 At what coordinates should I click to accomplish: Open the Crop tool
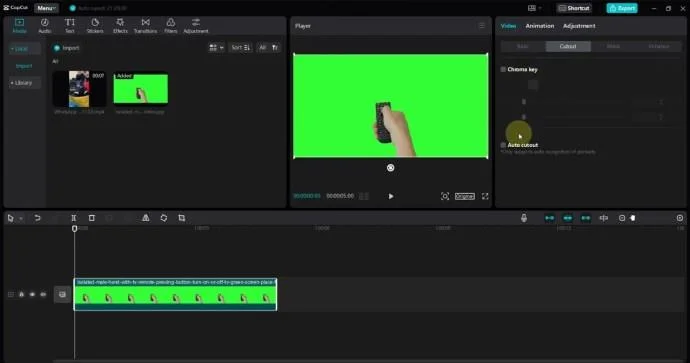coord(182,218)
